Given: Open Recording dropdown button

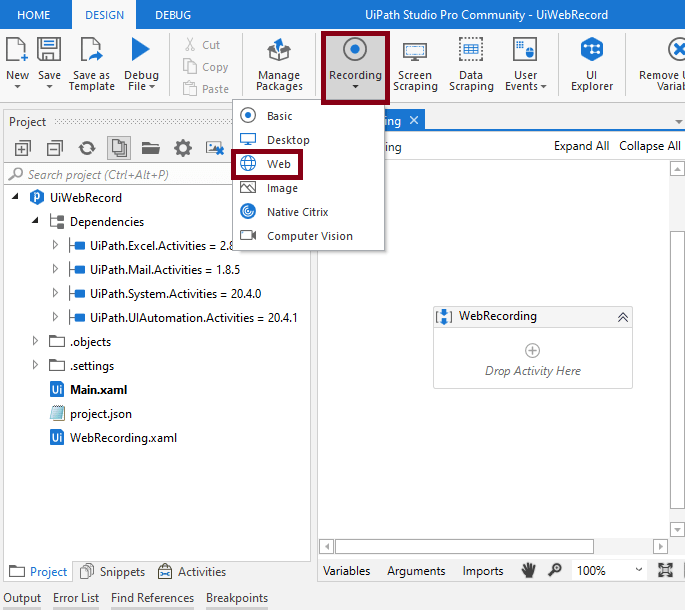Looking at the screenshot, I should point(355,68).
